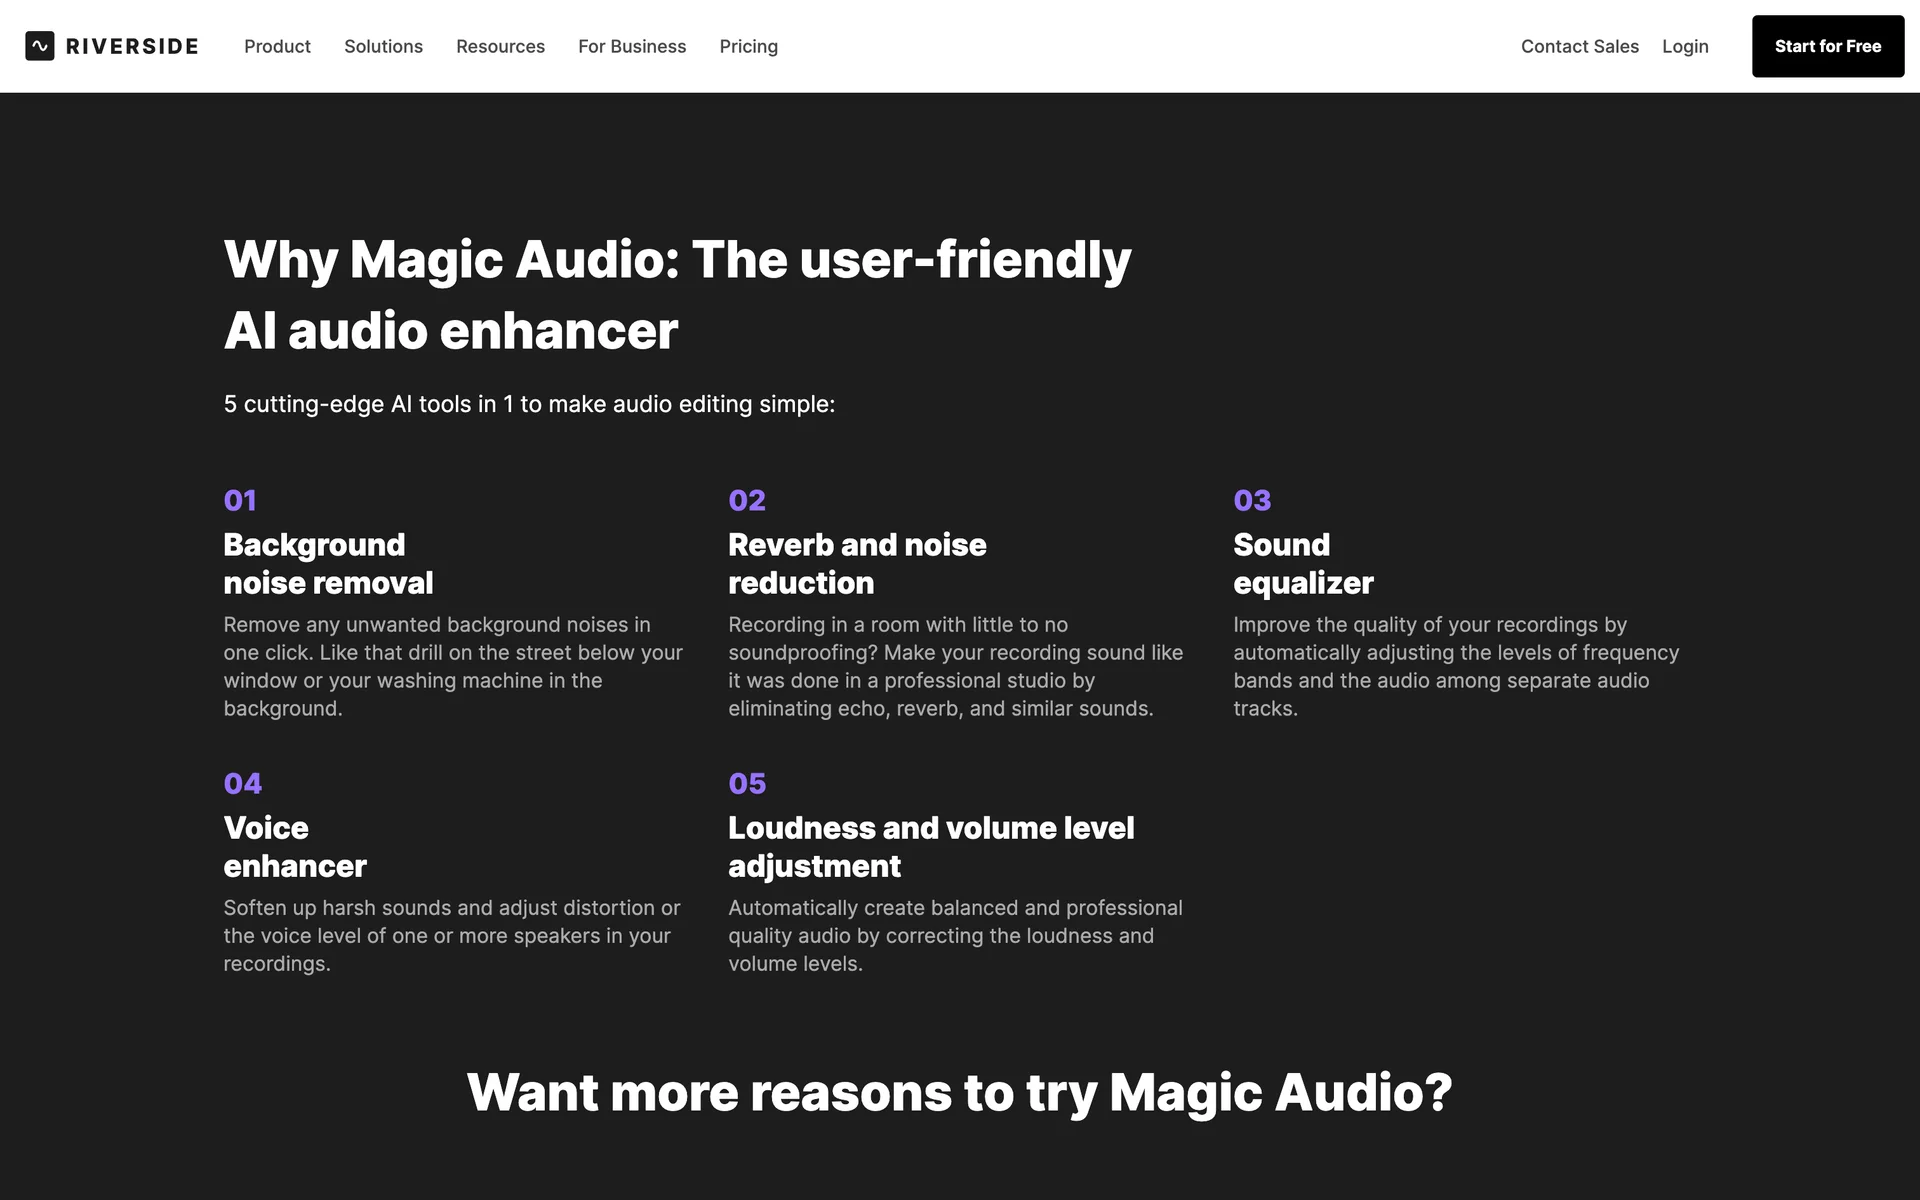
Task: Open the For Business nav item
Action: pyautogui.click(x=632, y=46)
